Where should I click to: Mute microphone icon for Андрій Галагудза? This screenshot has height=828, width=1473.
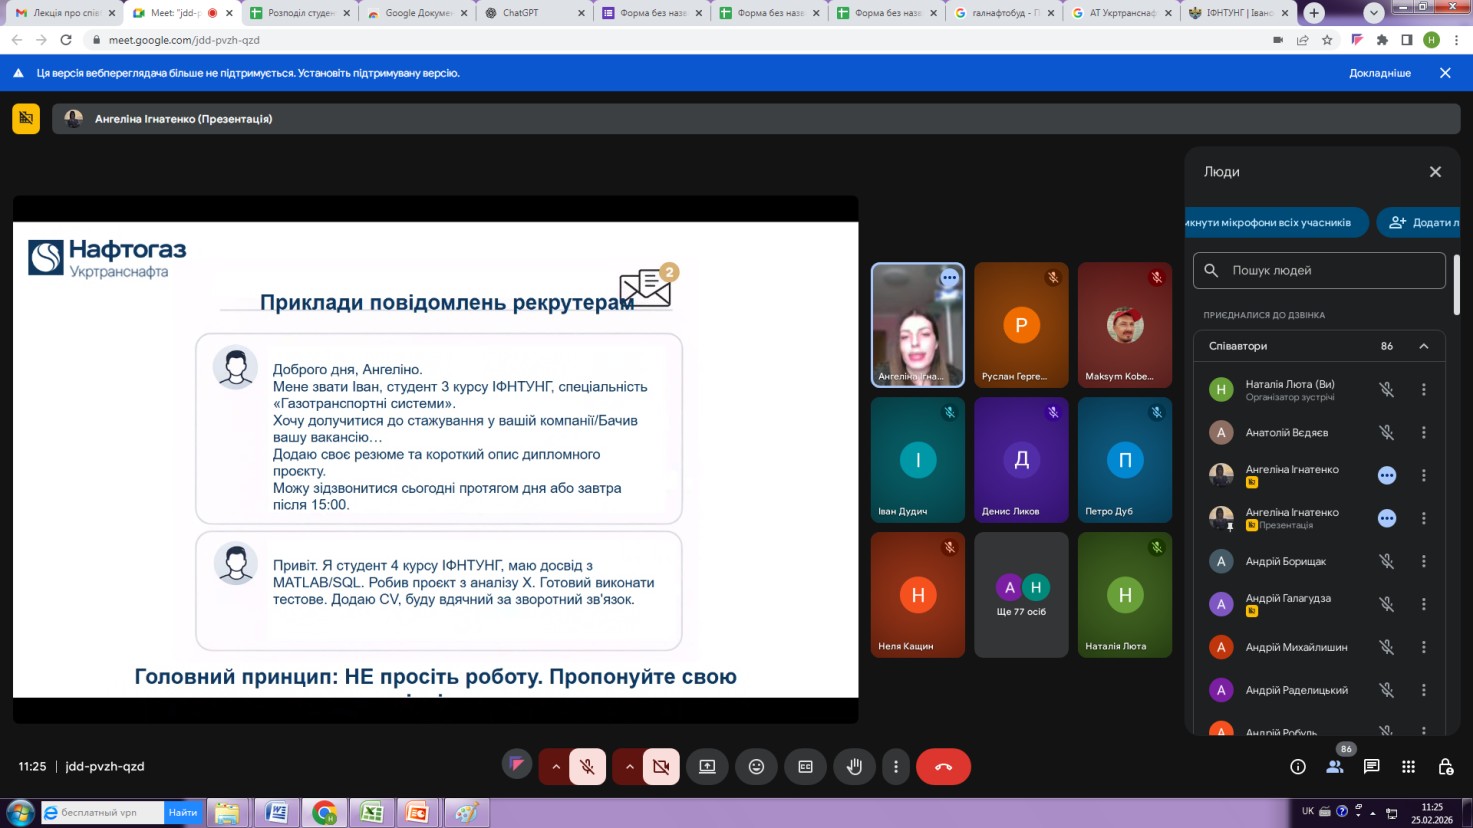tap(1387, 605)
